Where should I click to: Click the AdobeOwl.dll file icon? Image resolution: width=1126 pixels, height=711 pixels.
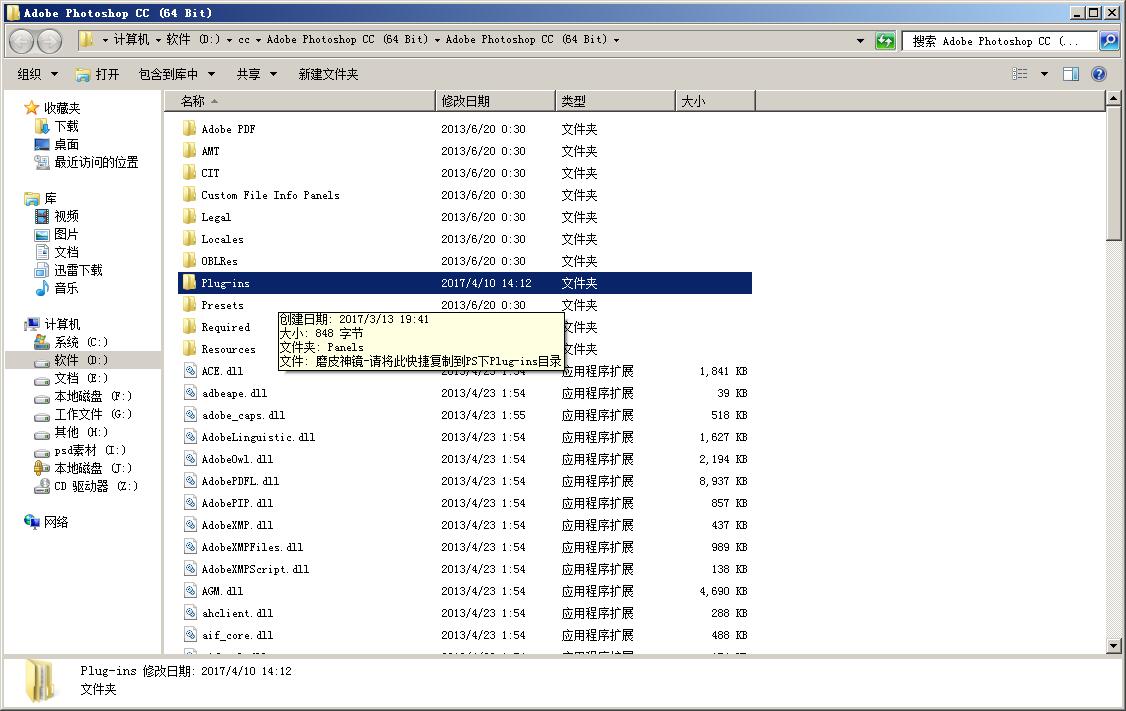tap(190, 459)
